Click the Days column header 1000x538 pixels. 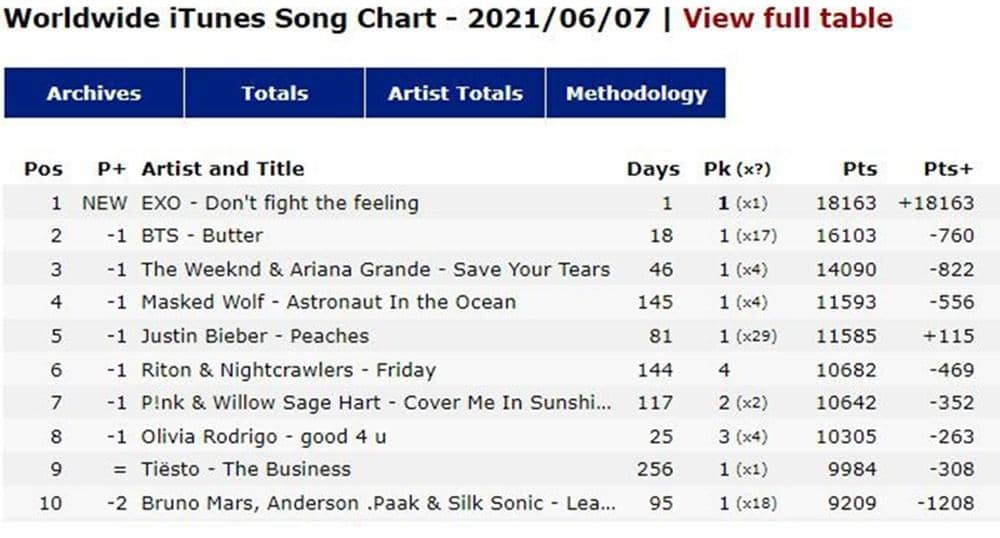[653, 169]
